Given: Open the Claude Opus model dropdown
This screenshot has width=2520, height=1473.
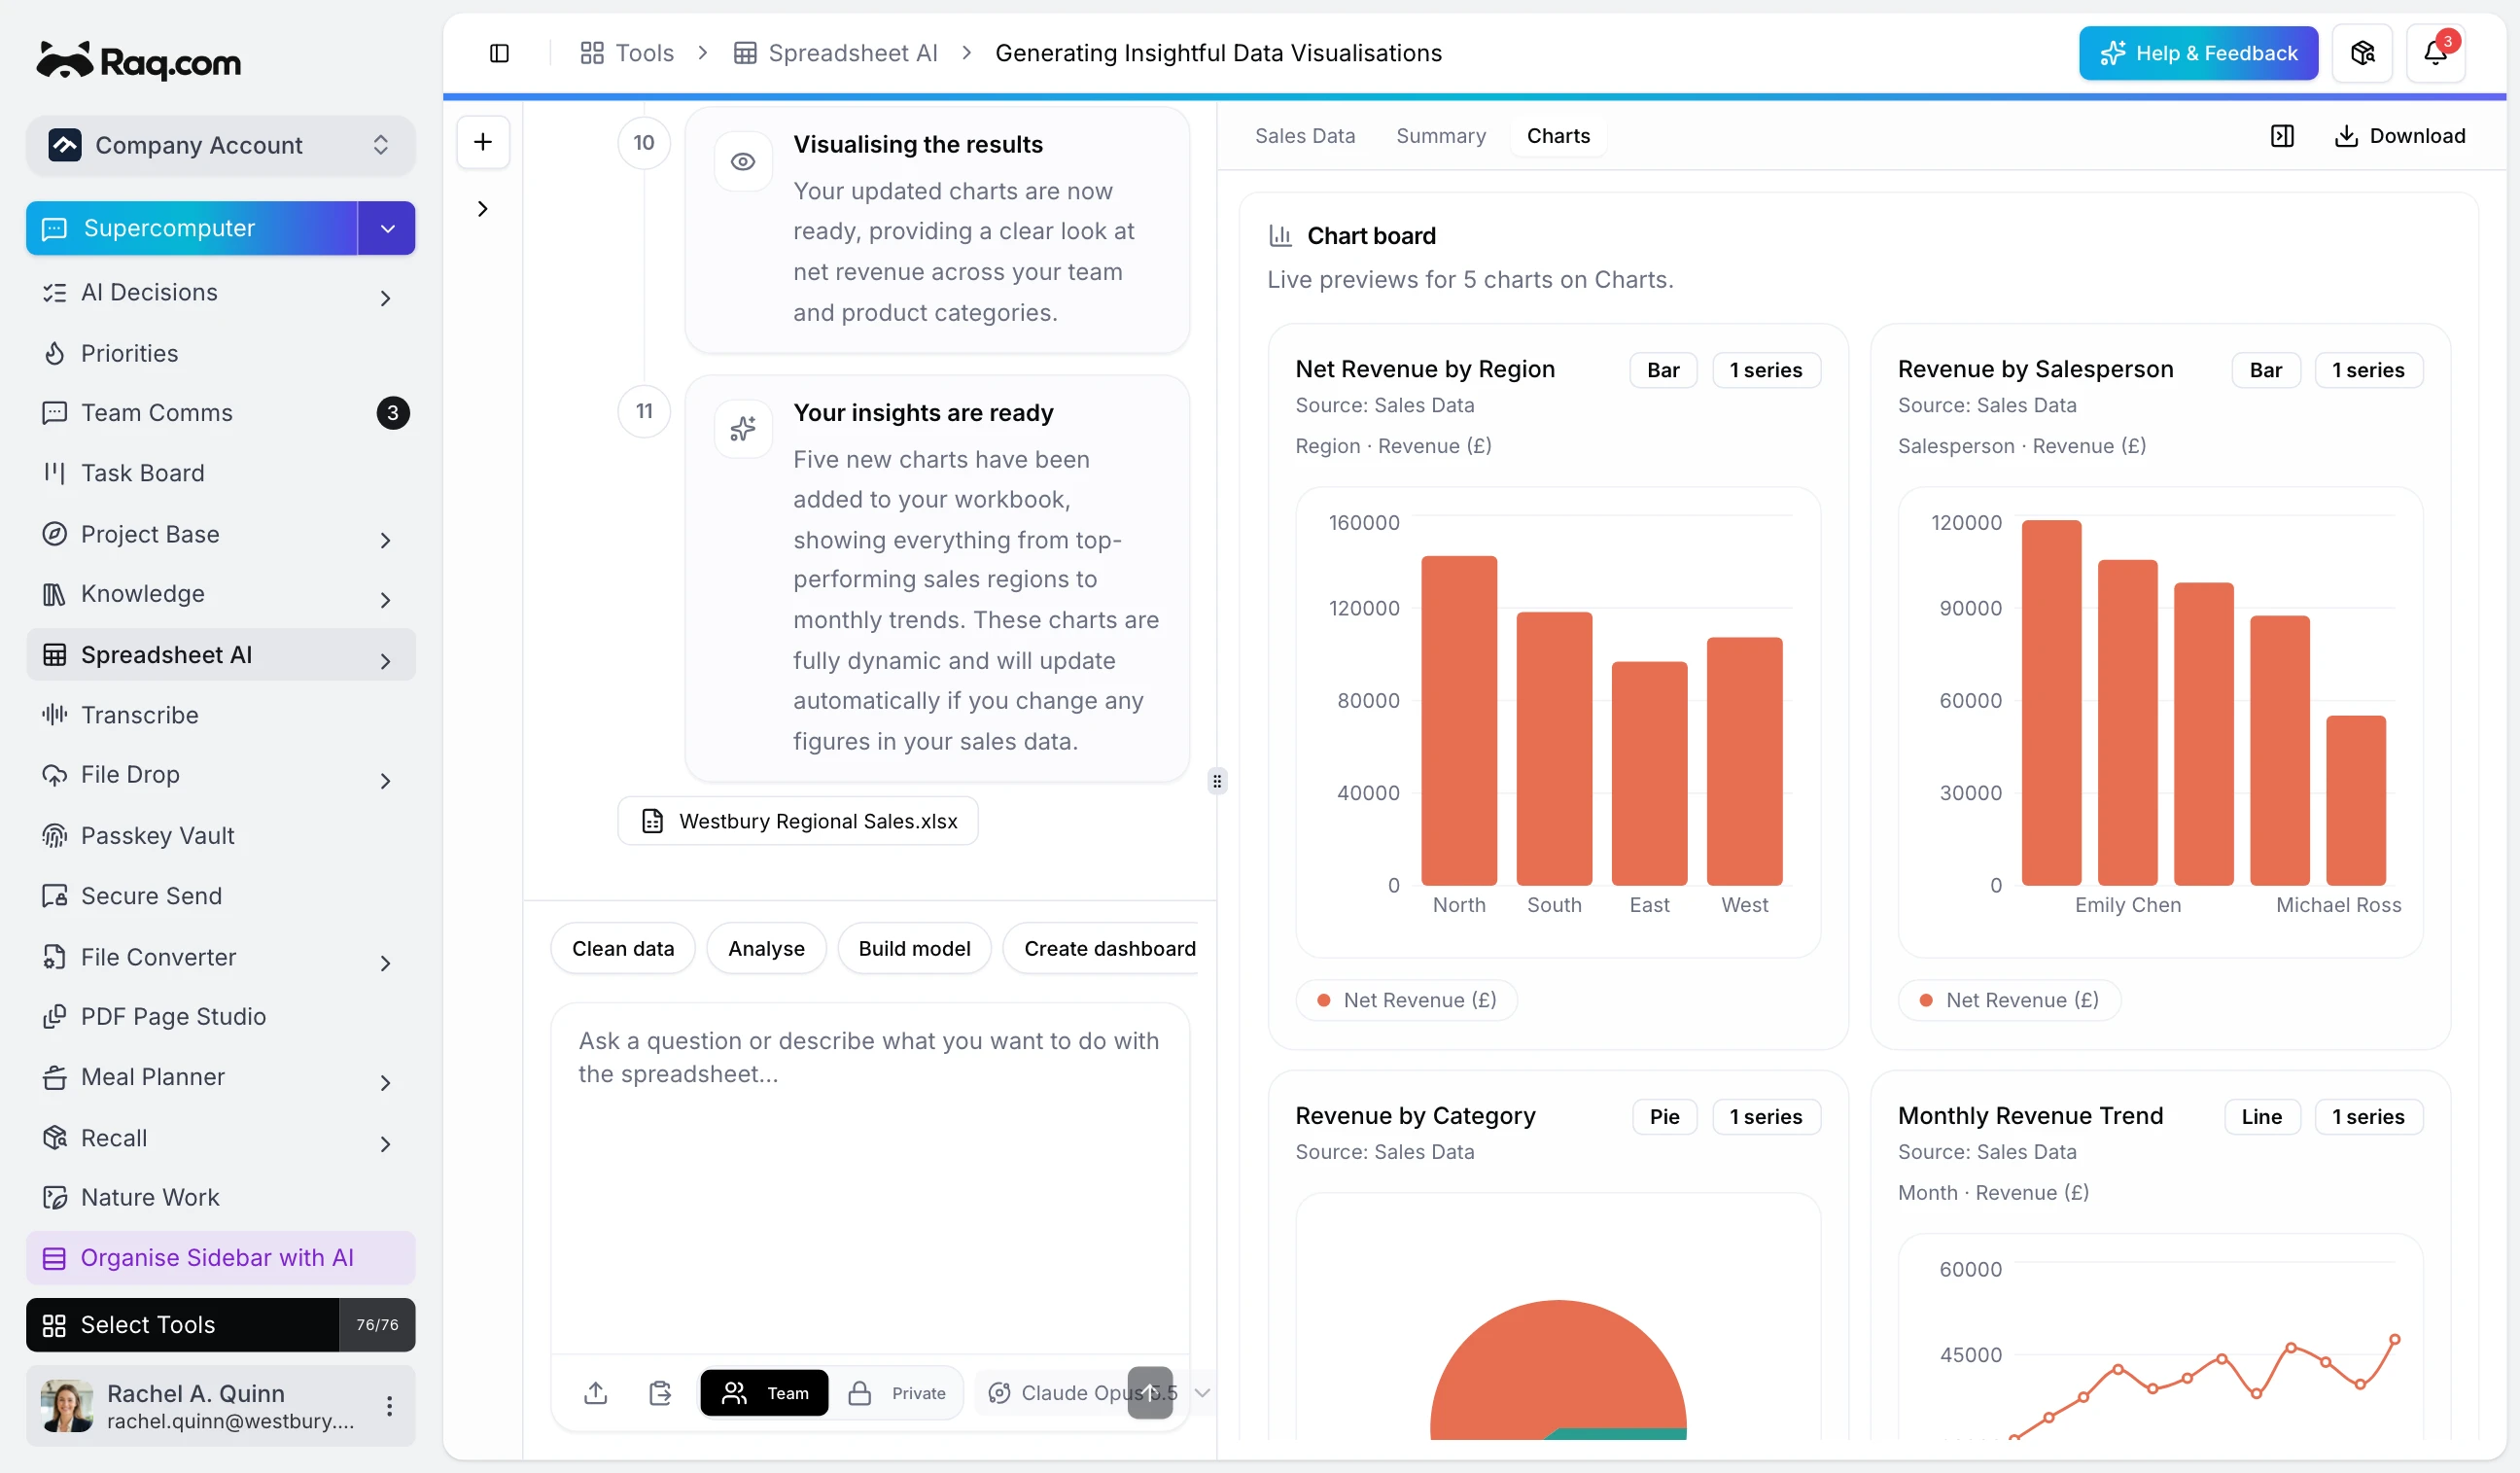Looking at the screenshot, I should (1098, 1393).
